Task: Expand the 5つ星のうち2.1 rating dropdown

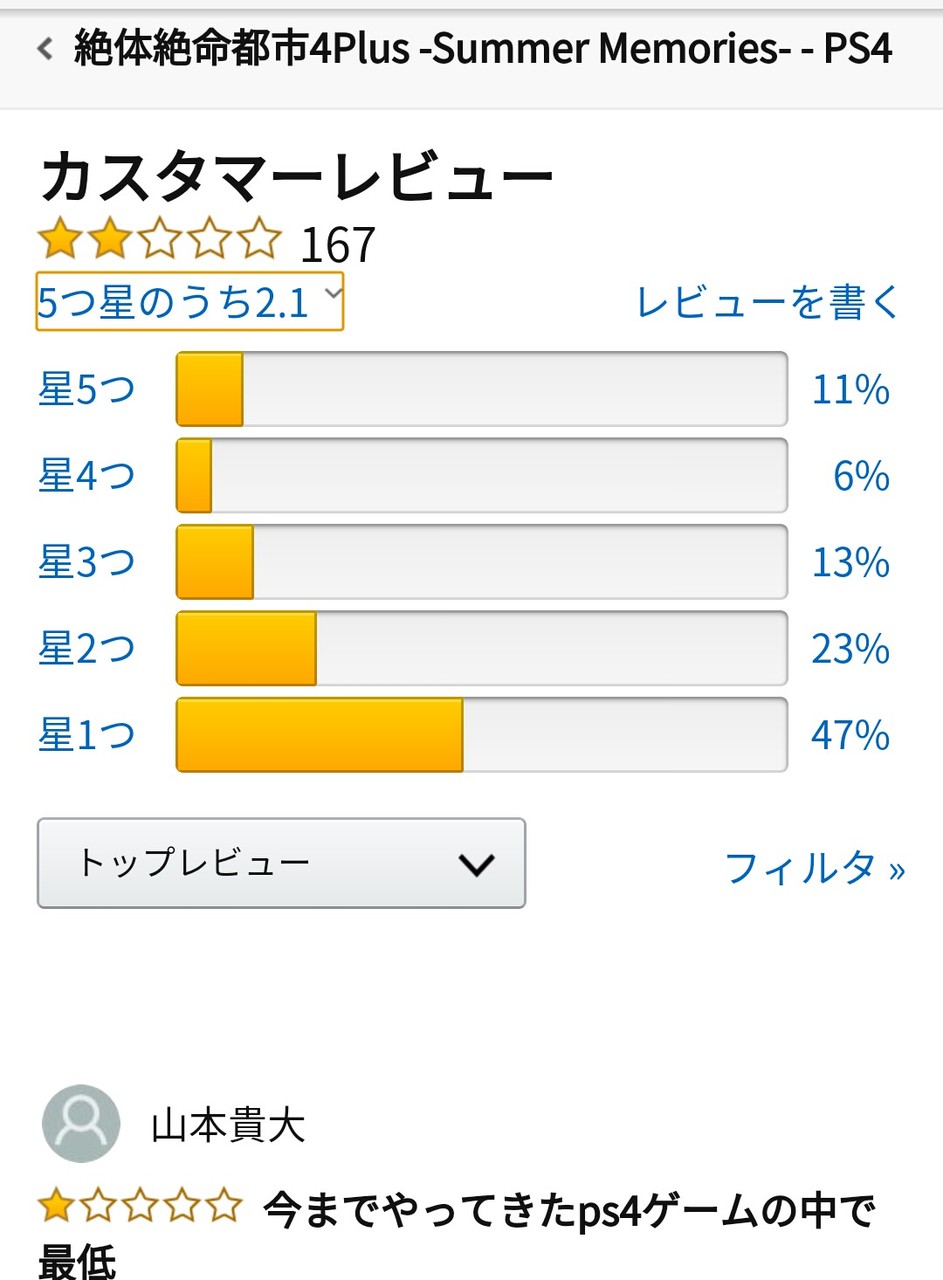Action: (x=190, y=301)
